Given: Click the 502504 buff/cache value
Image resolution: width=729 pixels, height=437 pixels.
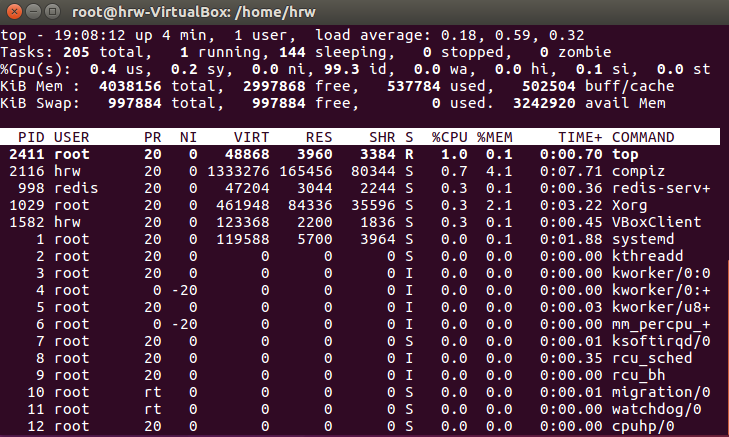Looking at the screenshot, I should [549, 86].
